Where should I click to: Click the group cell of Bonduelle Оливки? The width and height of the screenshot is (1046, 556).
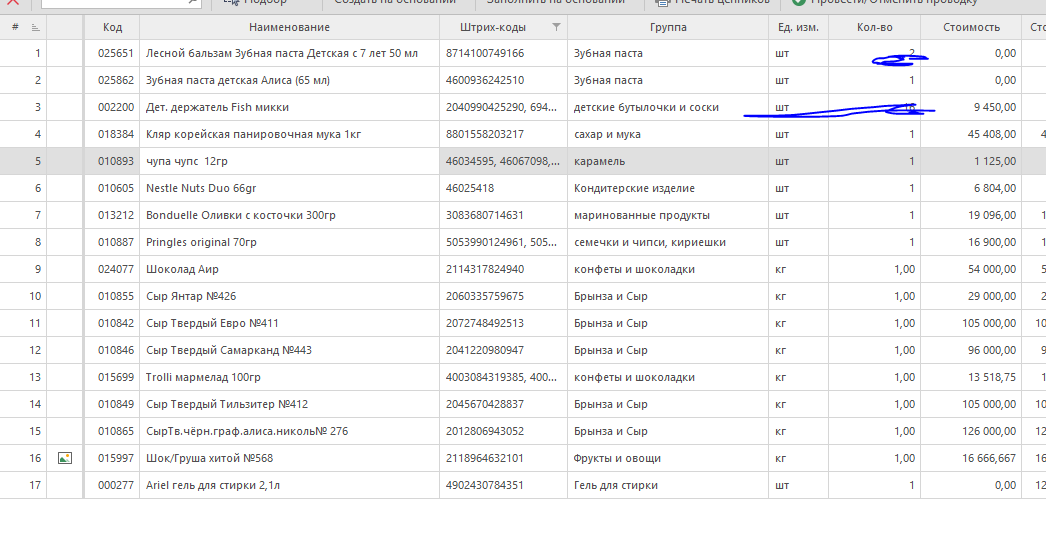[667, 215]
